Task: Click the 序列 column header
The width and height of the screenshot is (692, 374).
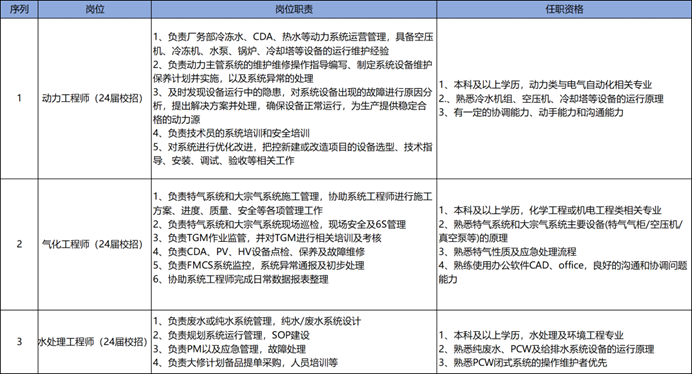Action: (19, 9)
